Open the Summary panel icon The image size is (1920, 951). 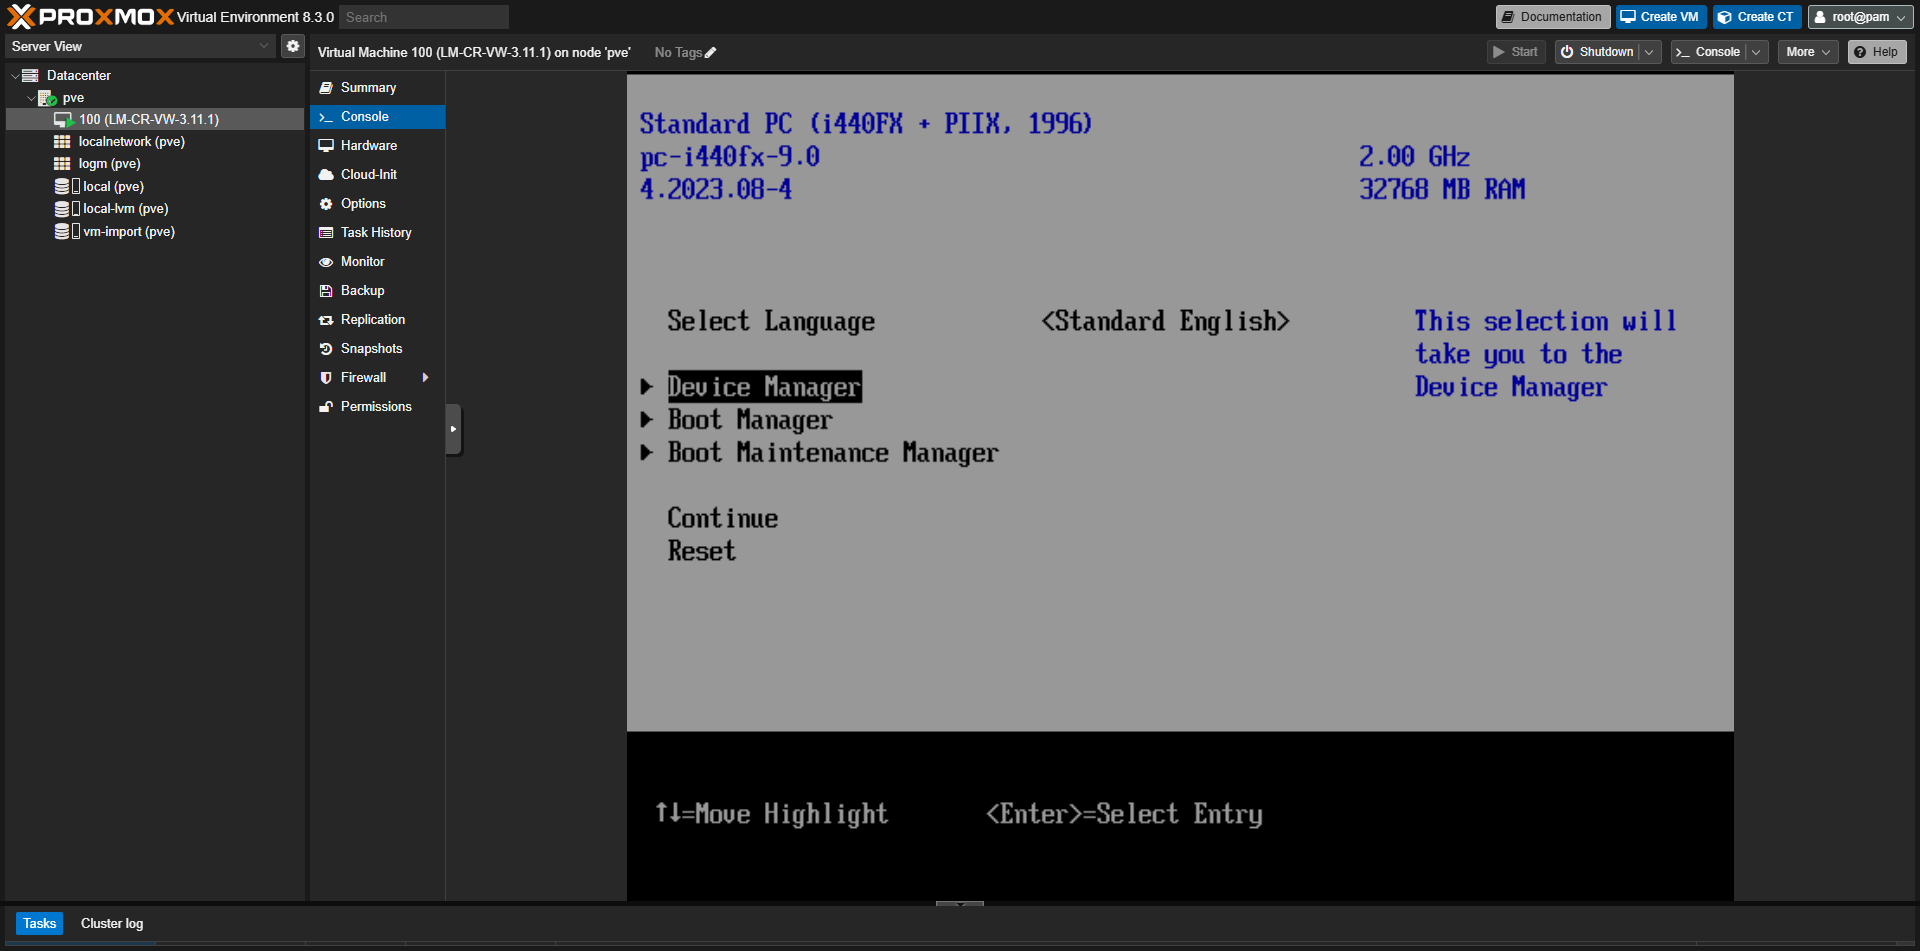tap(327, 87)
